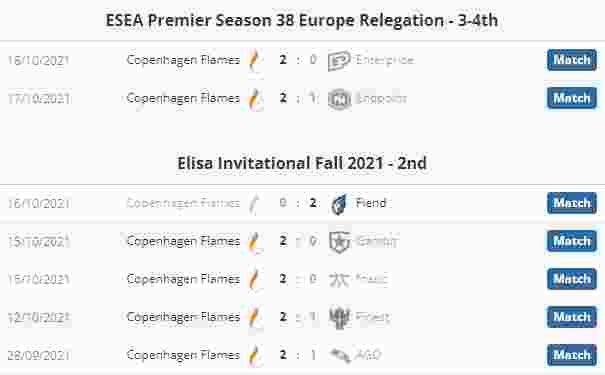Image resolution: width=605 pixels, height=375 pixels.
Task: Click the Gambit star shield logo
Action: (x=340, y=242)
